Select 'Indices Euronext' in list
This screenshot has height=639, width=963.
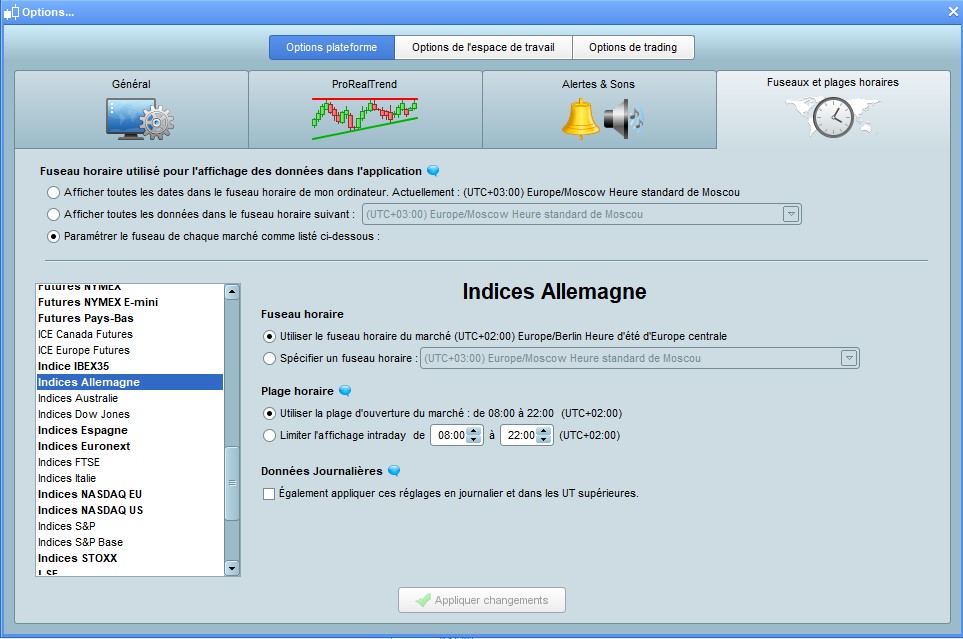pyautogui.click(x=130, y=446)
